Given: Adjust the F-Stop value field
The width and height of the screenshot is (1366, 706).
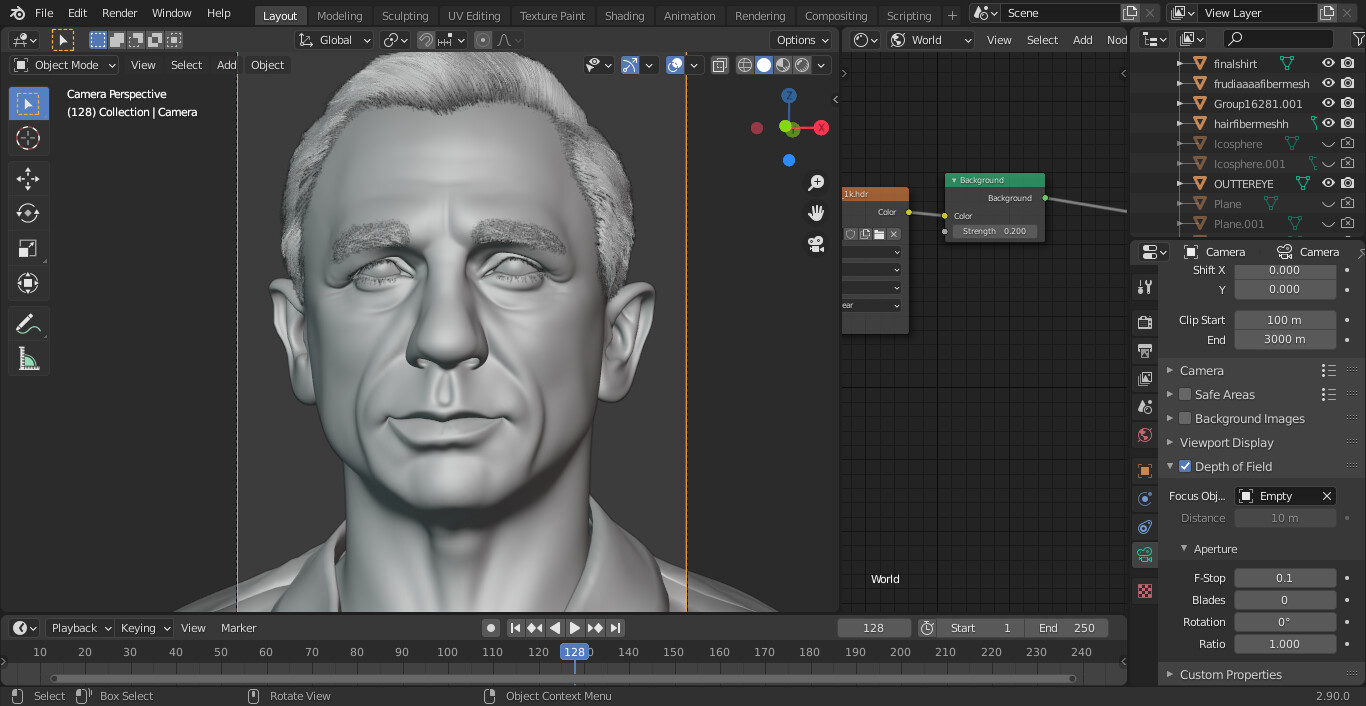Looking at the screenshot, I should point(1284,578).
